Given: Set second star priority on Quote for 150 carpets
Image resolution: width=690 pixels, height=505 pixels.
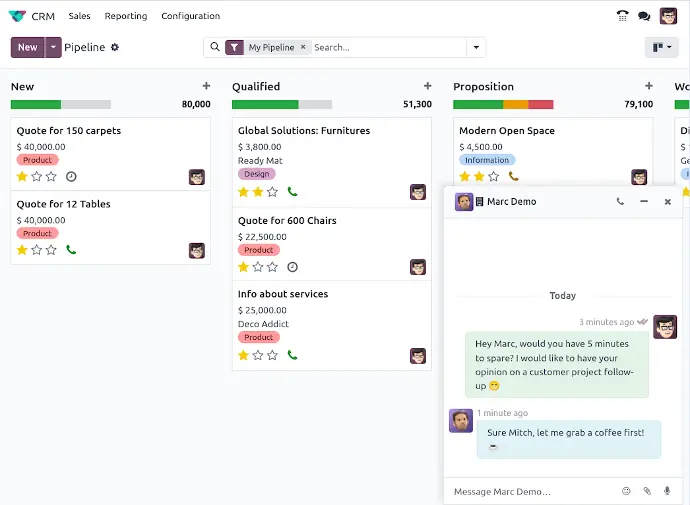Looking at the screenshot, I should 37,177.
